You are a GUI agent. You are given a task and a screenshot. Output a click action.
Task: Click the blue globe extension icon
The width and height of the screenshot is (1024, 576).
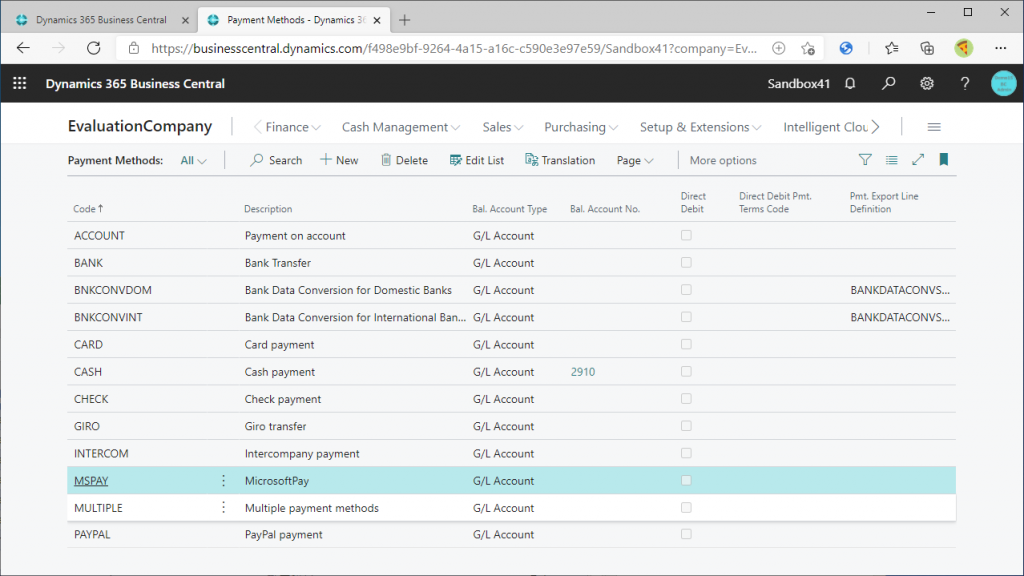pyautogui.click(x=846, y=48)
